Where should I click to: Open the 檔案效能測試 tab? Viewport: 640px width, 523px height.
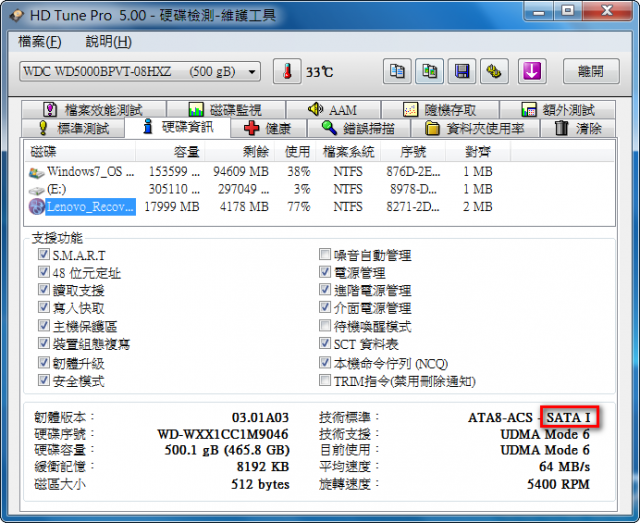[94, 109]
